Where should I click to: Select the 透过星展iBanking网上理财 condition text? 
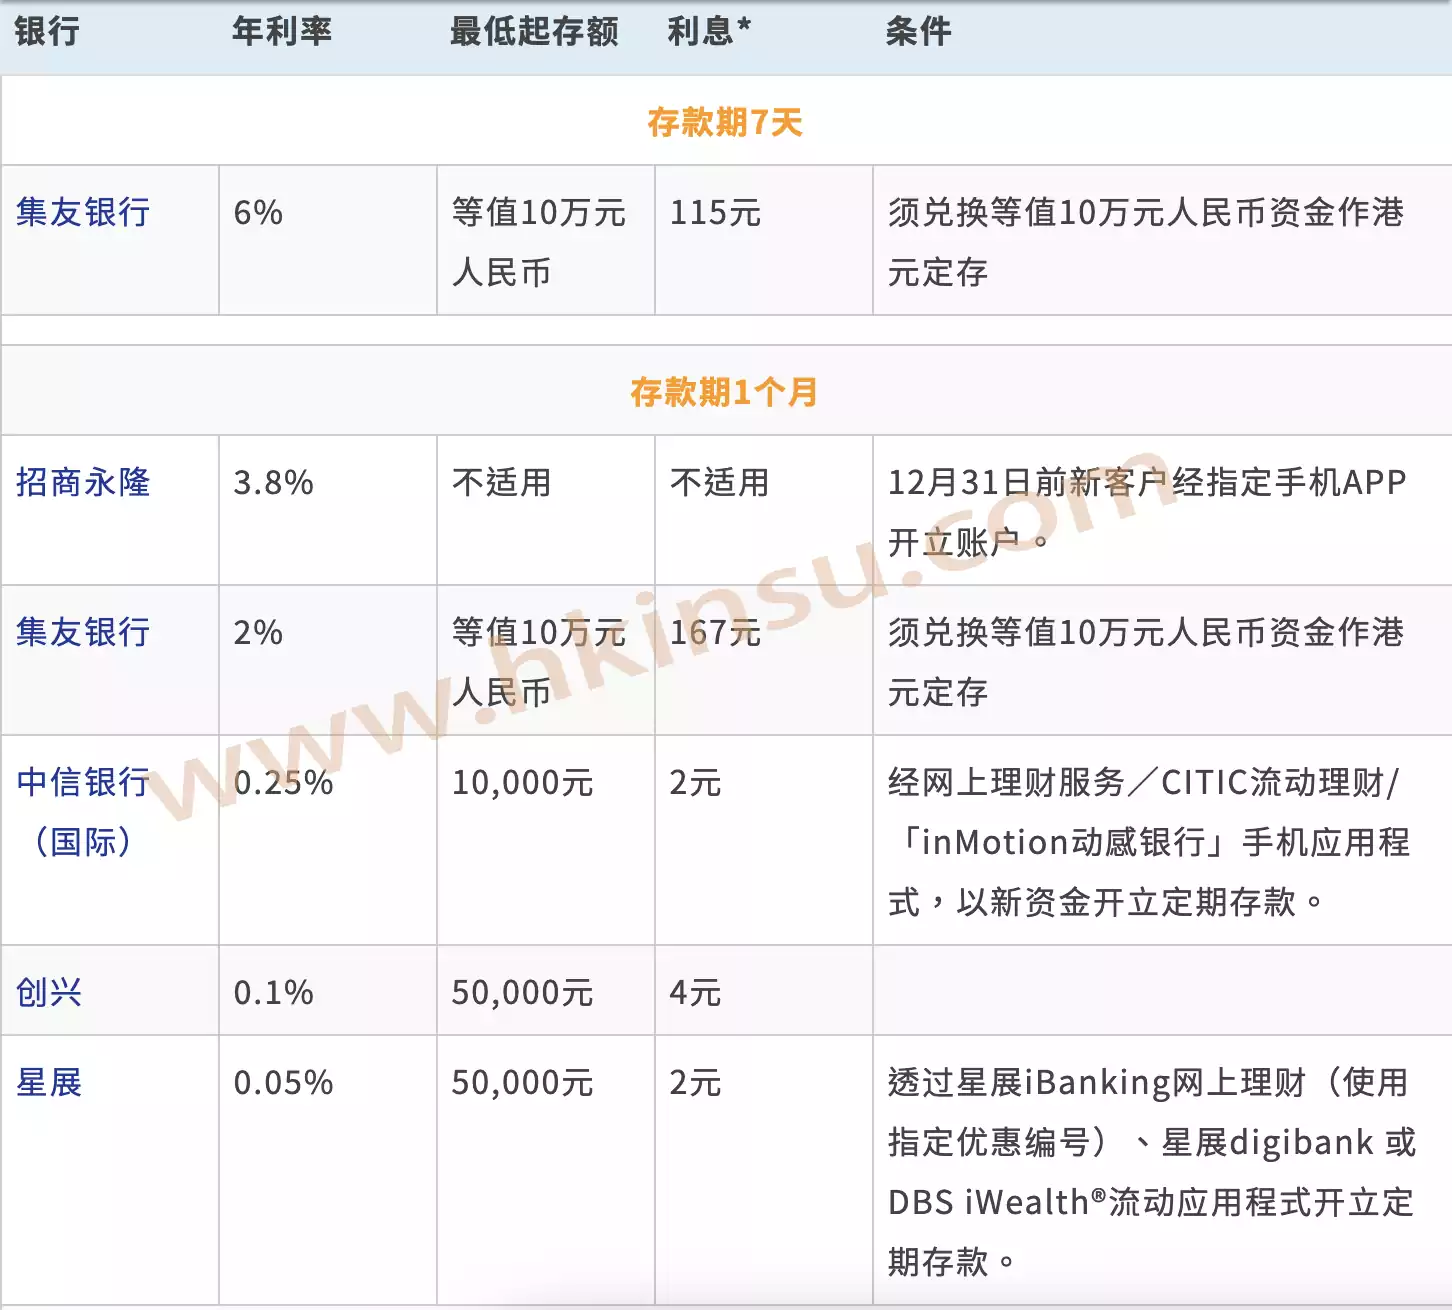click(1151, 1172)
